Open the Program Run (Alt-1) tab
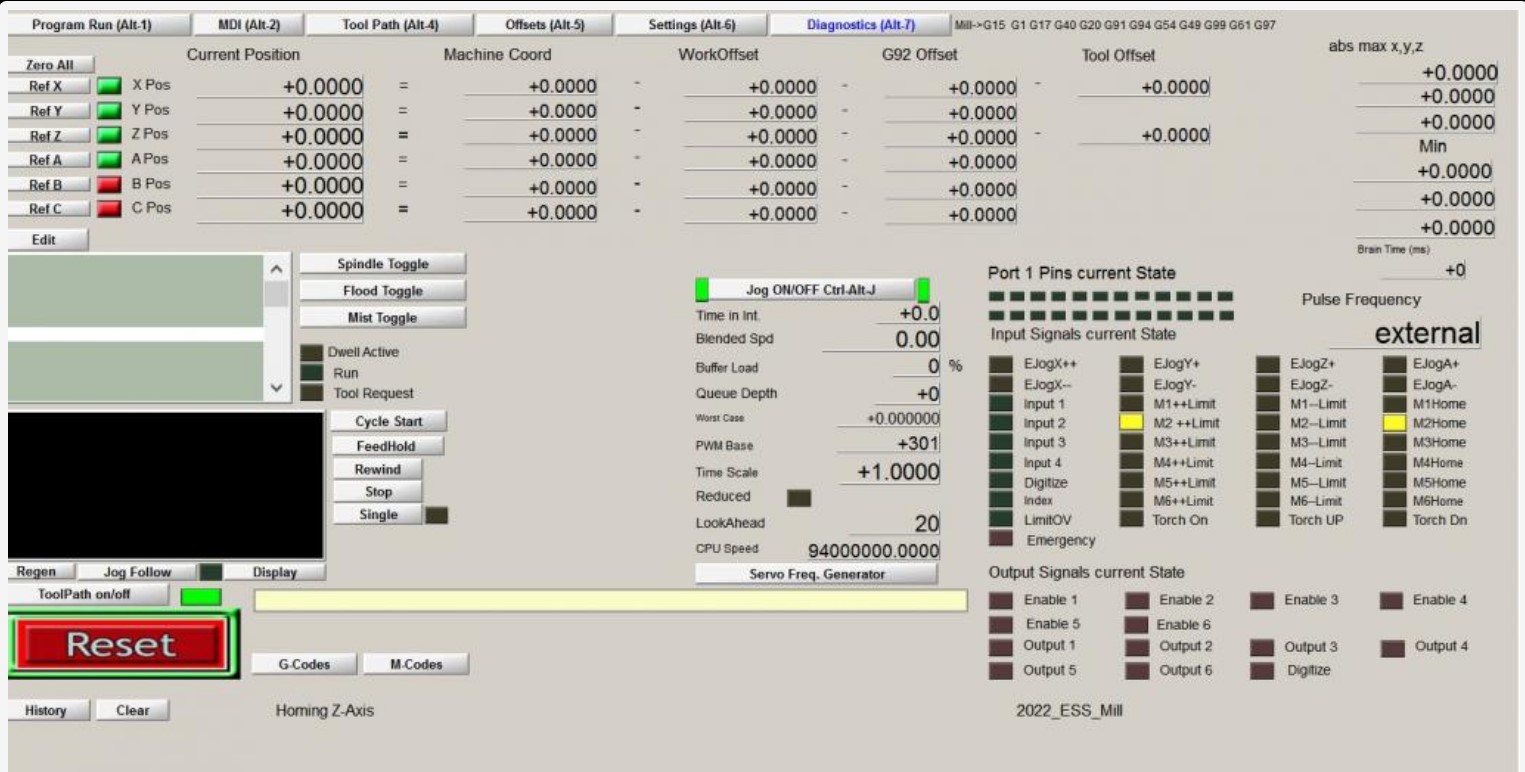This screenshot has width=1525, height=772. (92, 25)
